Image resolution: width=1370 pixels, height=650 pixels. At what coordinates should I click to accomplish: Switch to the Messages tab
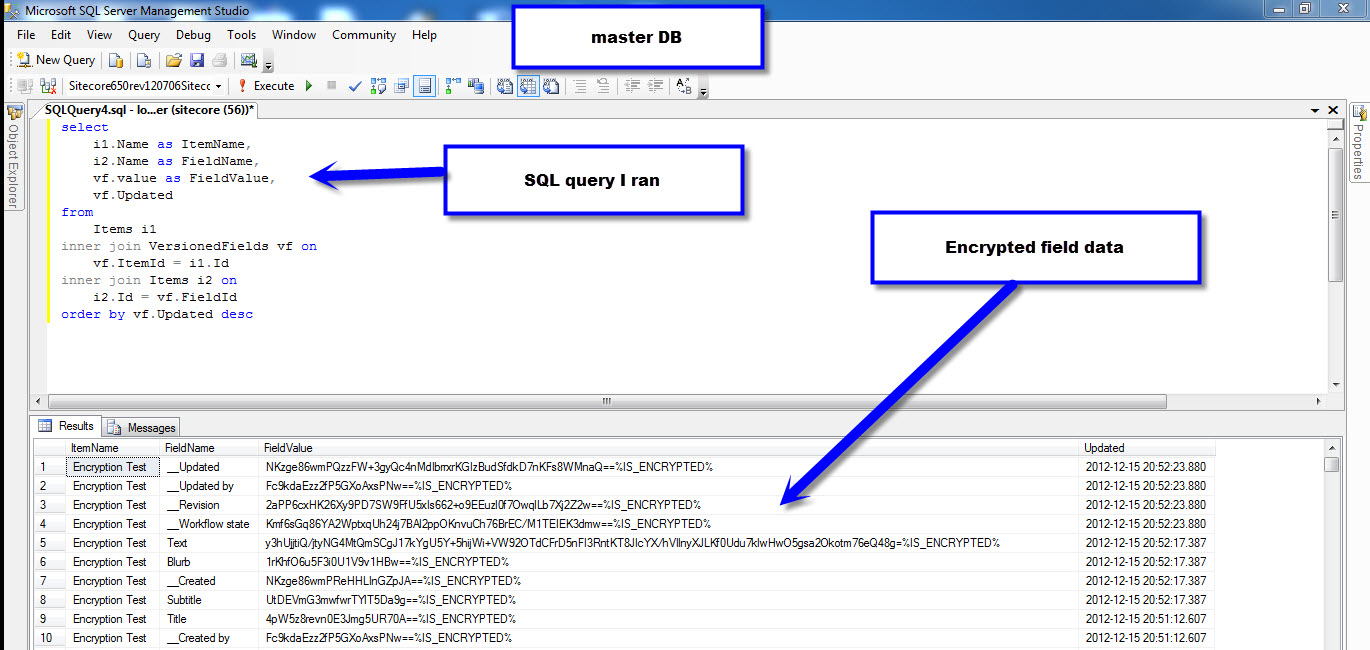[x=142, y=427]
